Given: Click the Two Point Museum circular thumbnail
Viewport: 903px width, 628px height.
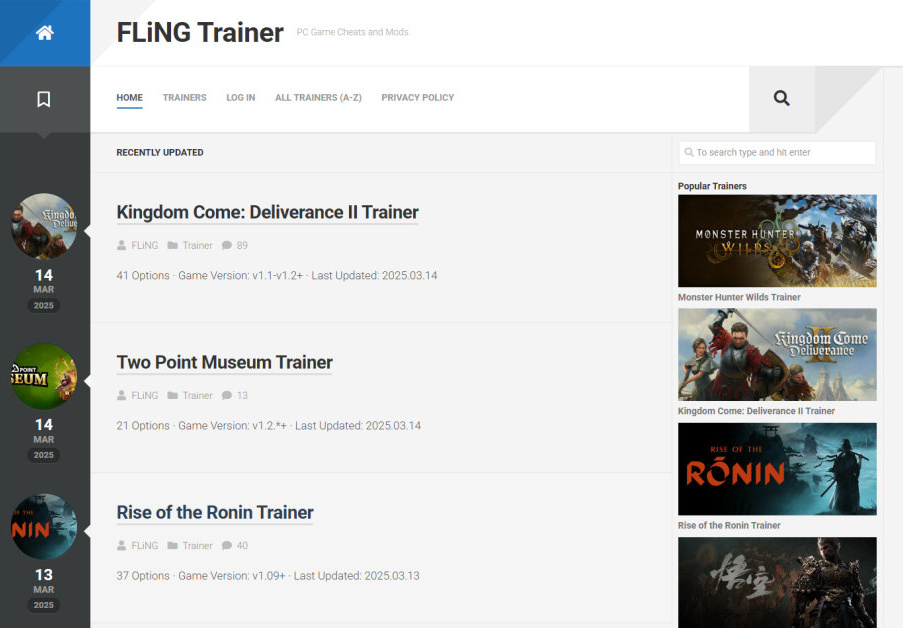Looking at the screenshot, I should (x=44, y=376).
